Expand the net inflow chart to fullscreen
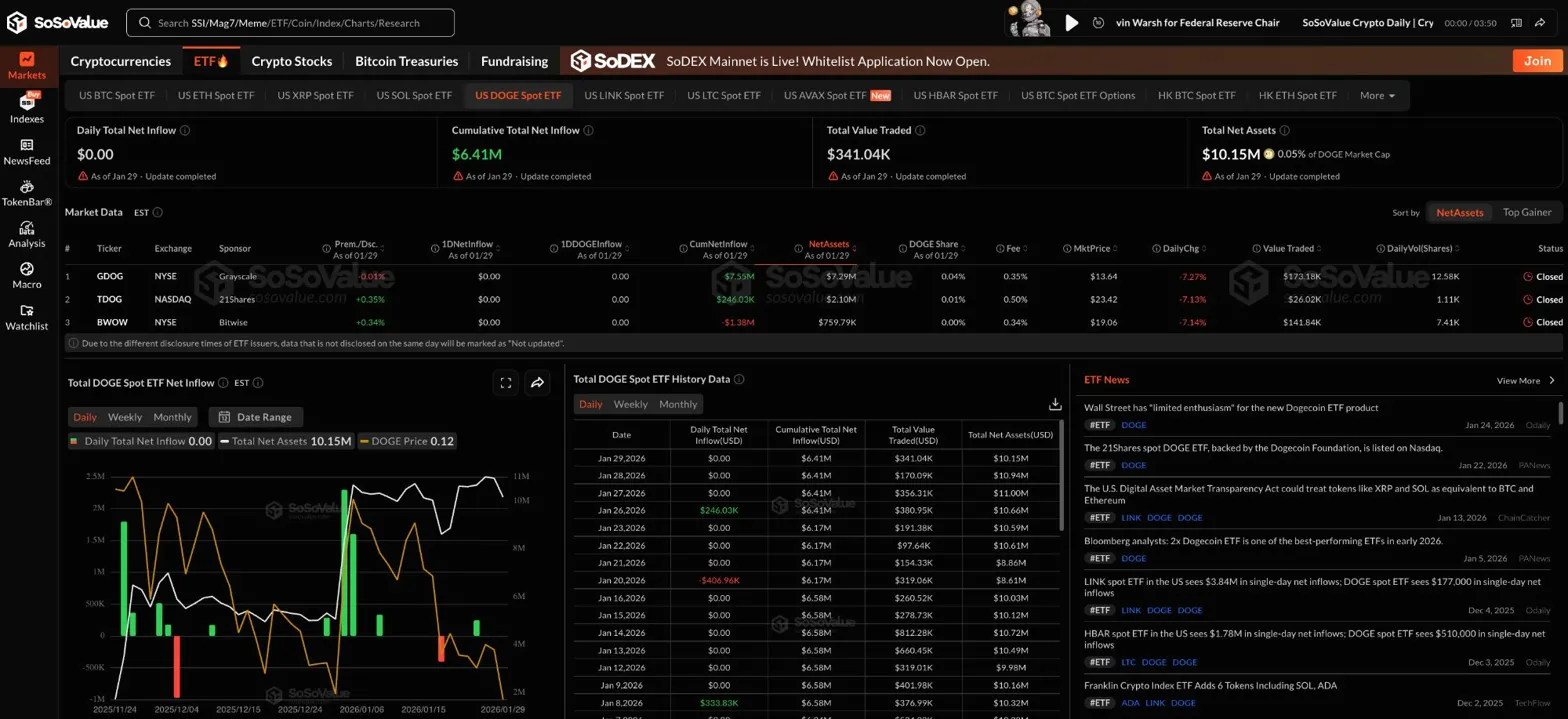The image size is (1568, 719). click(x=506, y=382)
